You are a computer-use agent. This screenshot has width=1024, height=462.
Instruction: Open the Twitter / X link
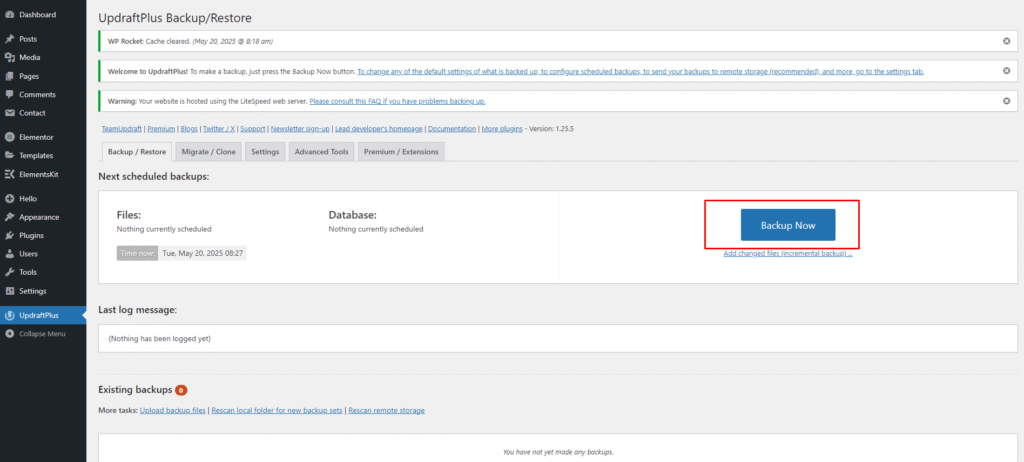click(x=219, y=129)
